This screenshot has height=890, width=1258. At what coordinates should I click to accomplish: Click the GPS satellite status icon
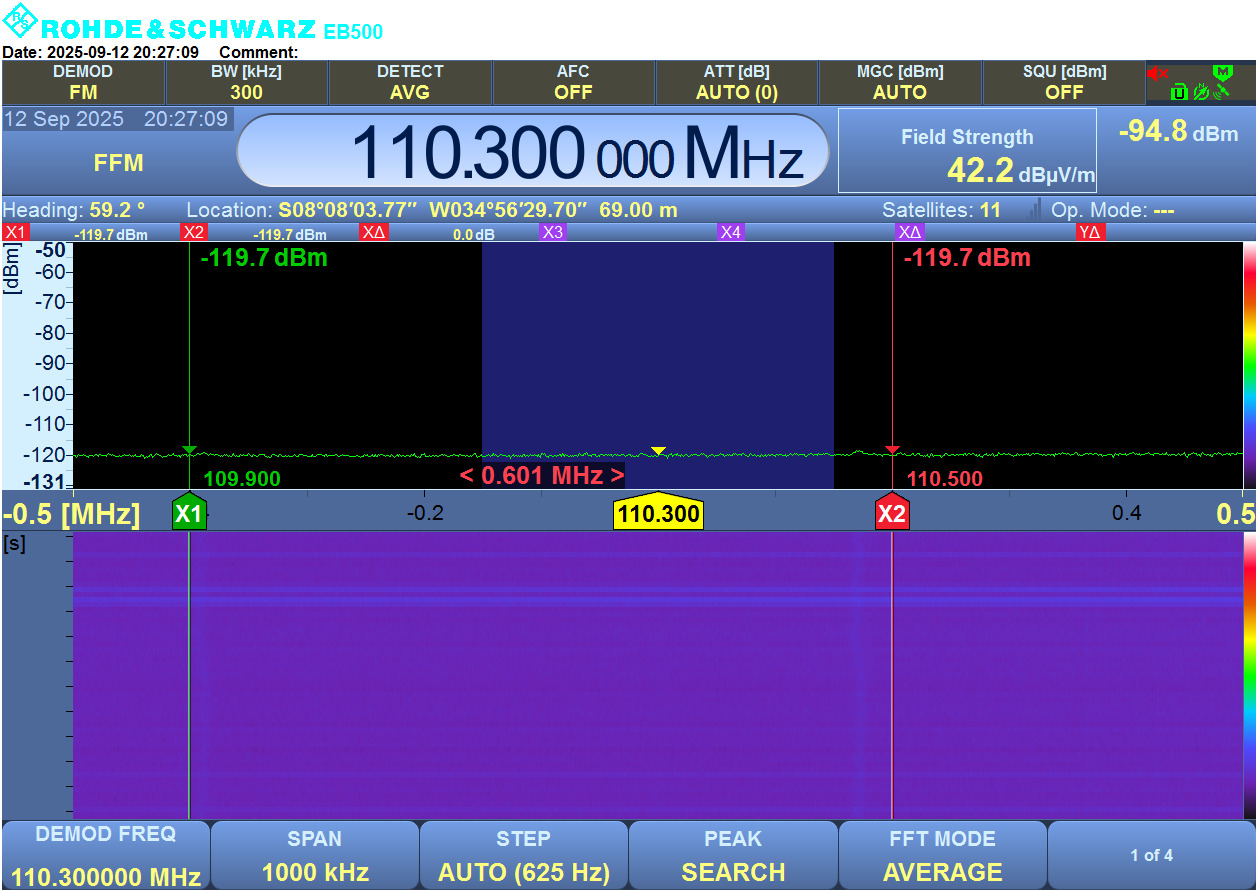point(1222,91)
